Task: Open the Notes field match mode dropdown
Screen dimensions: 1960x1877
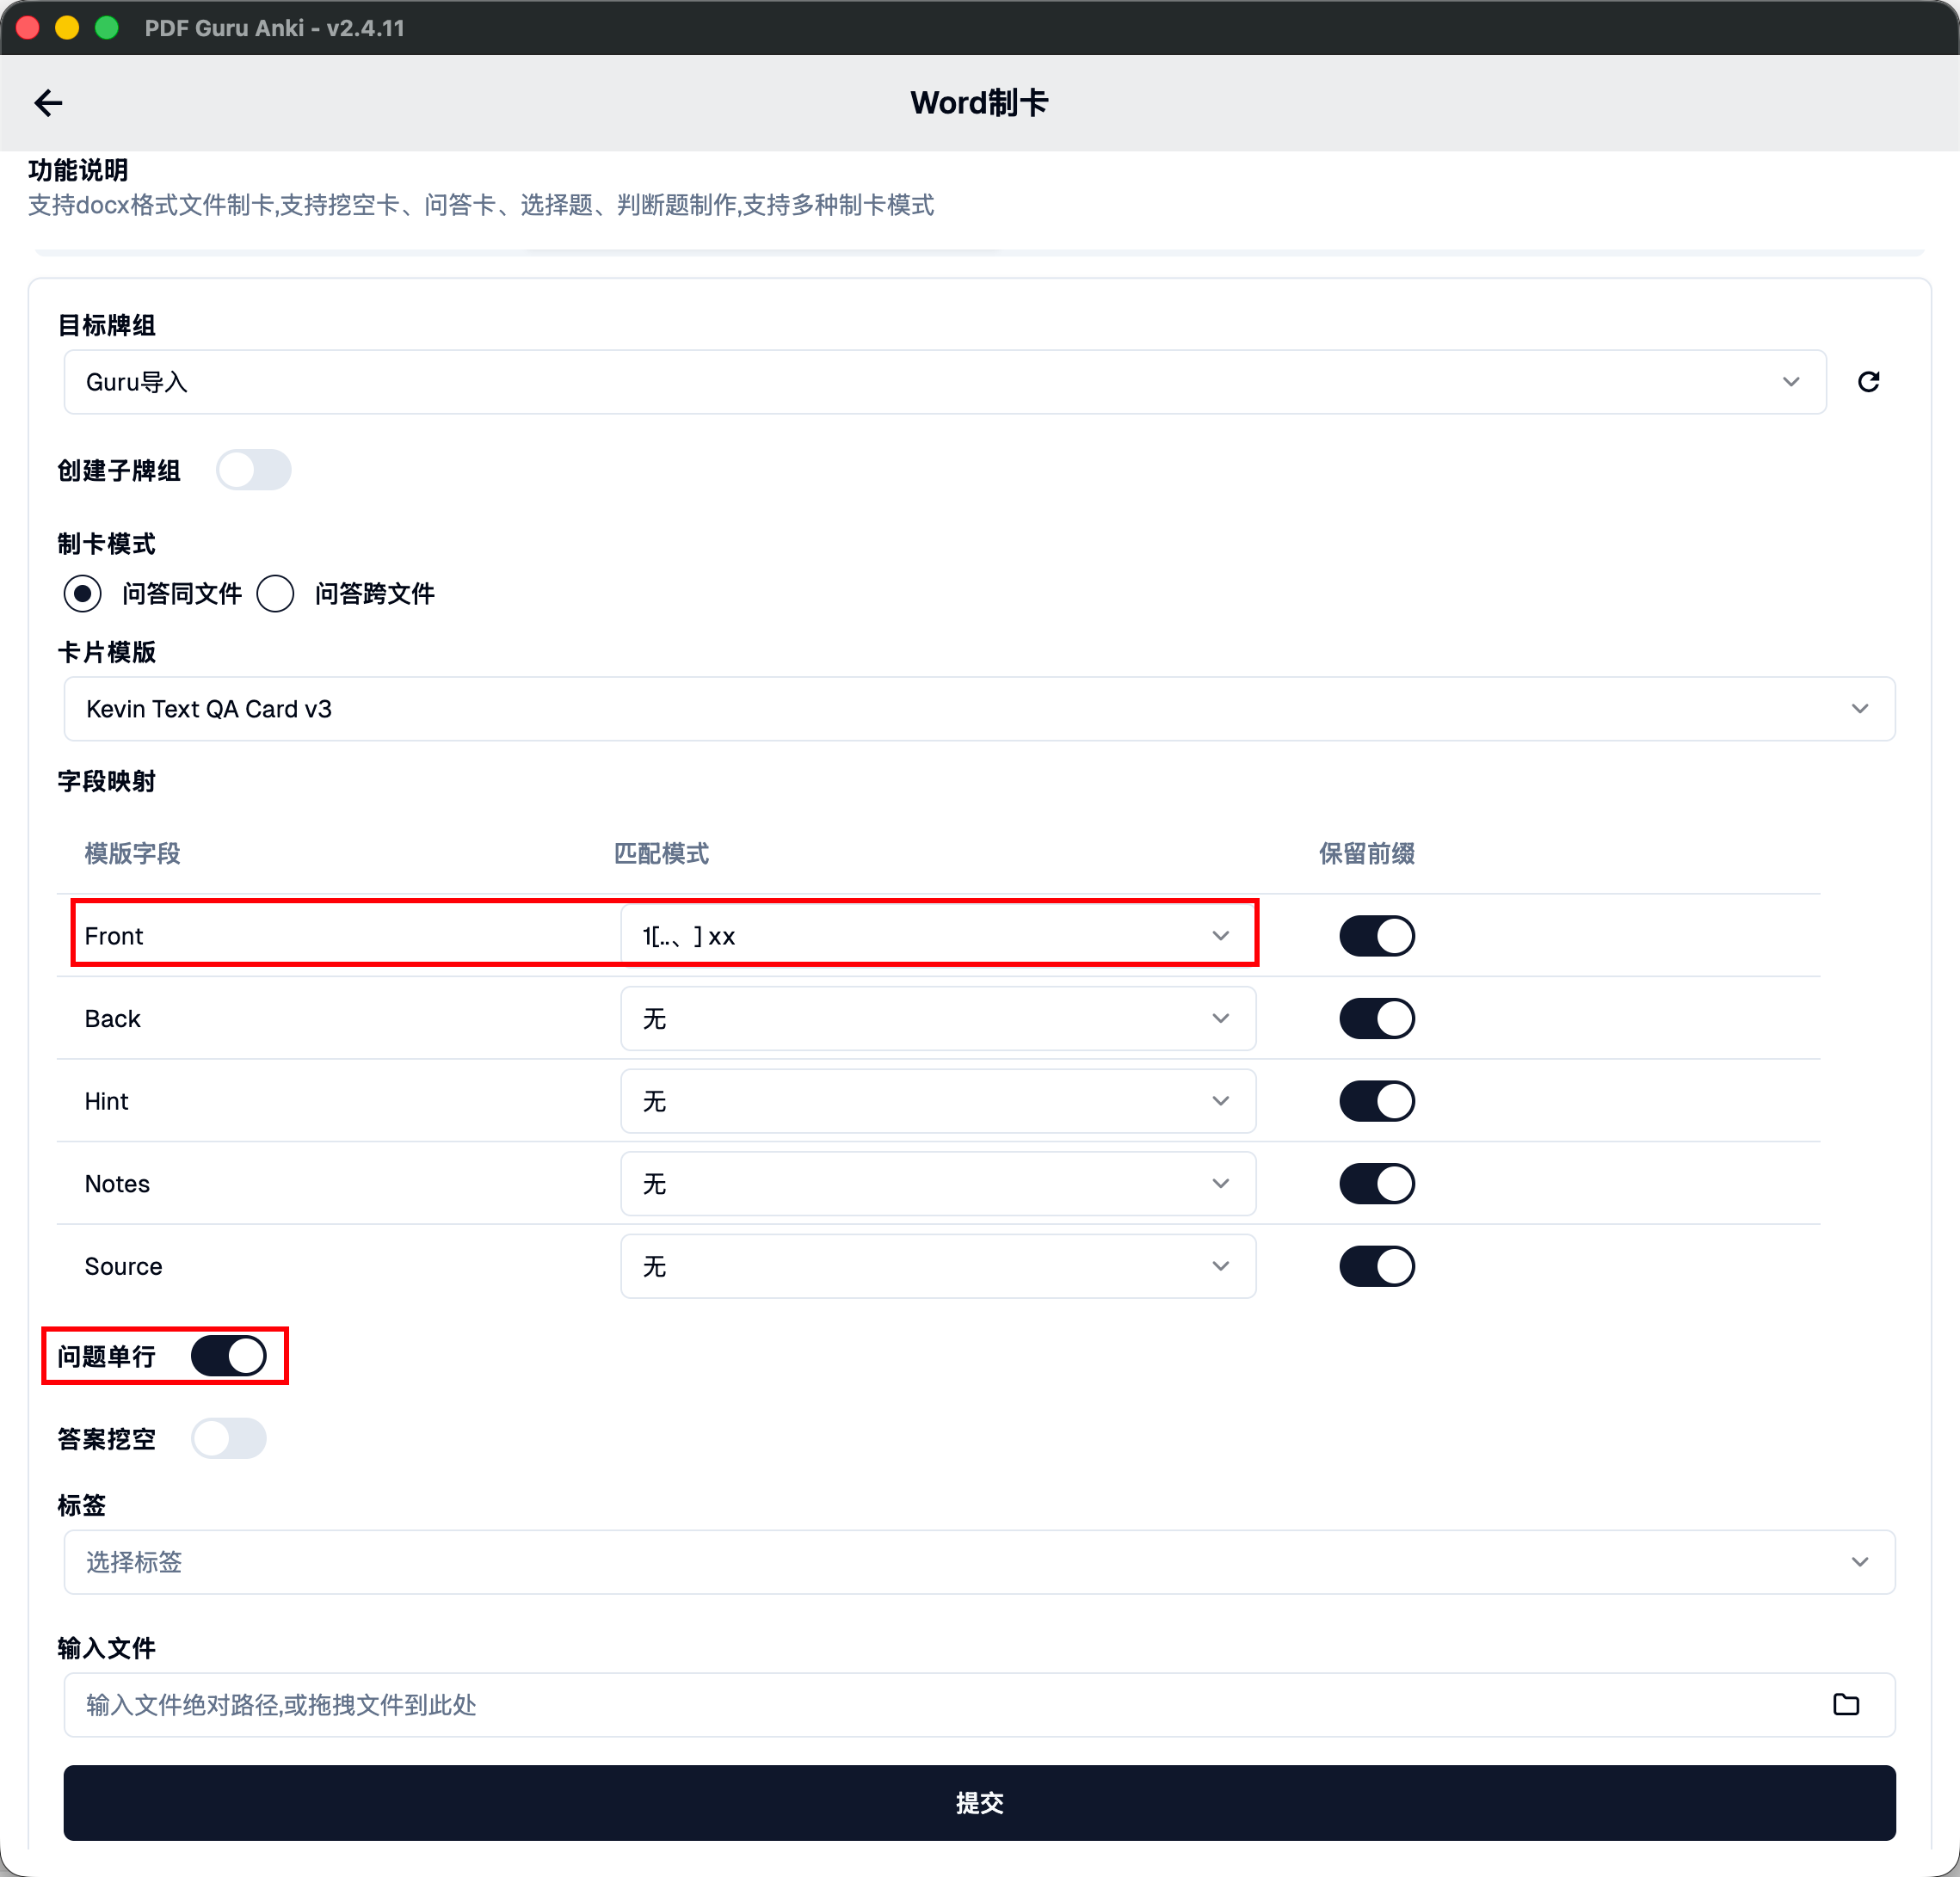Action: pos(937,1184)
